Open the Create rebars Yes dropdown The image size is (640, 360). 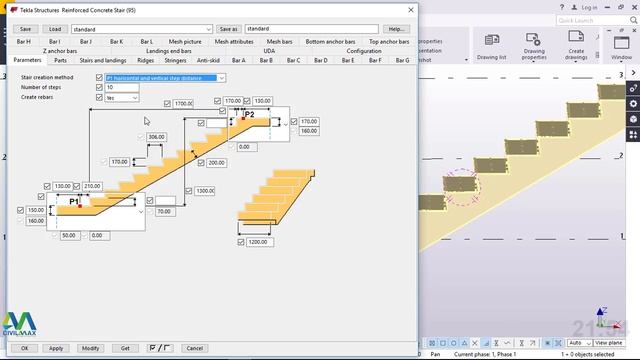(x=135, y=98)
